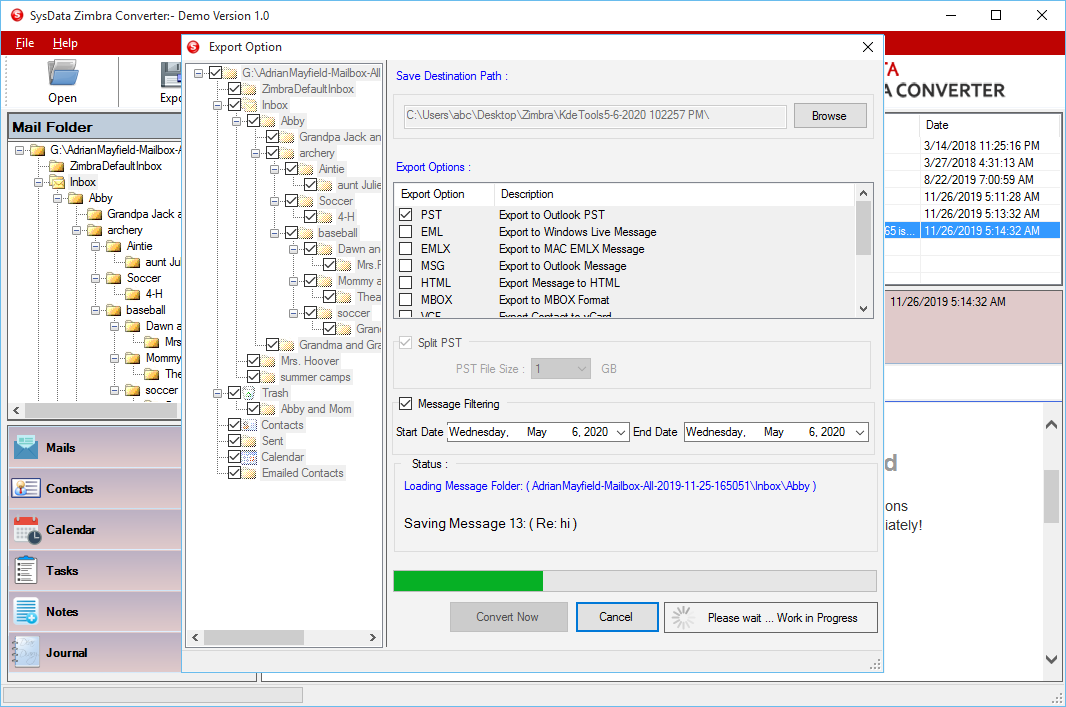
Task: Enable the MBOX export option checkbox
Action: (405, 300)
